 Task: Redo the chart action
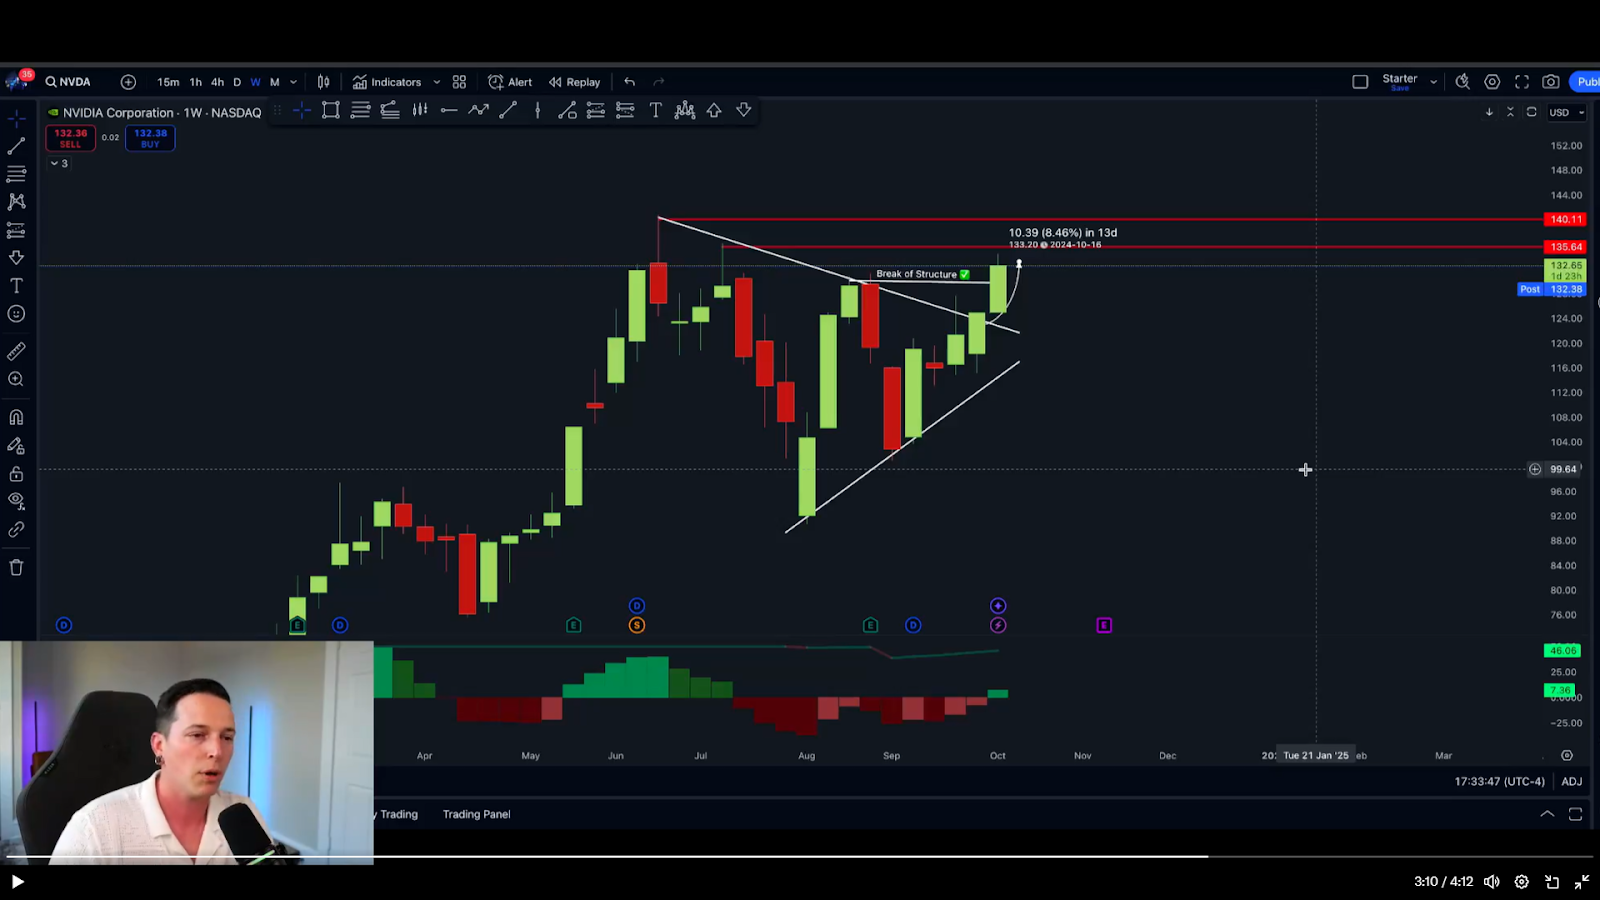[x=658, y=82]
